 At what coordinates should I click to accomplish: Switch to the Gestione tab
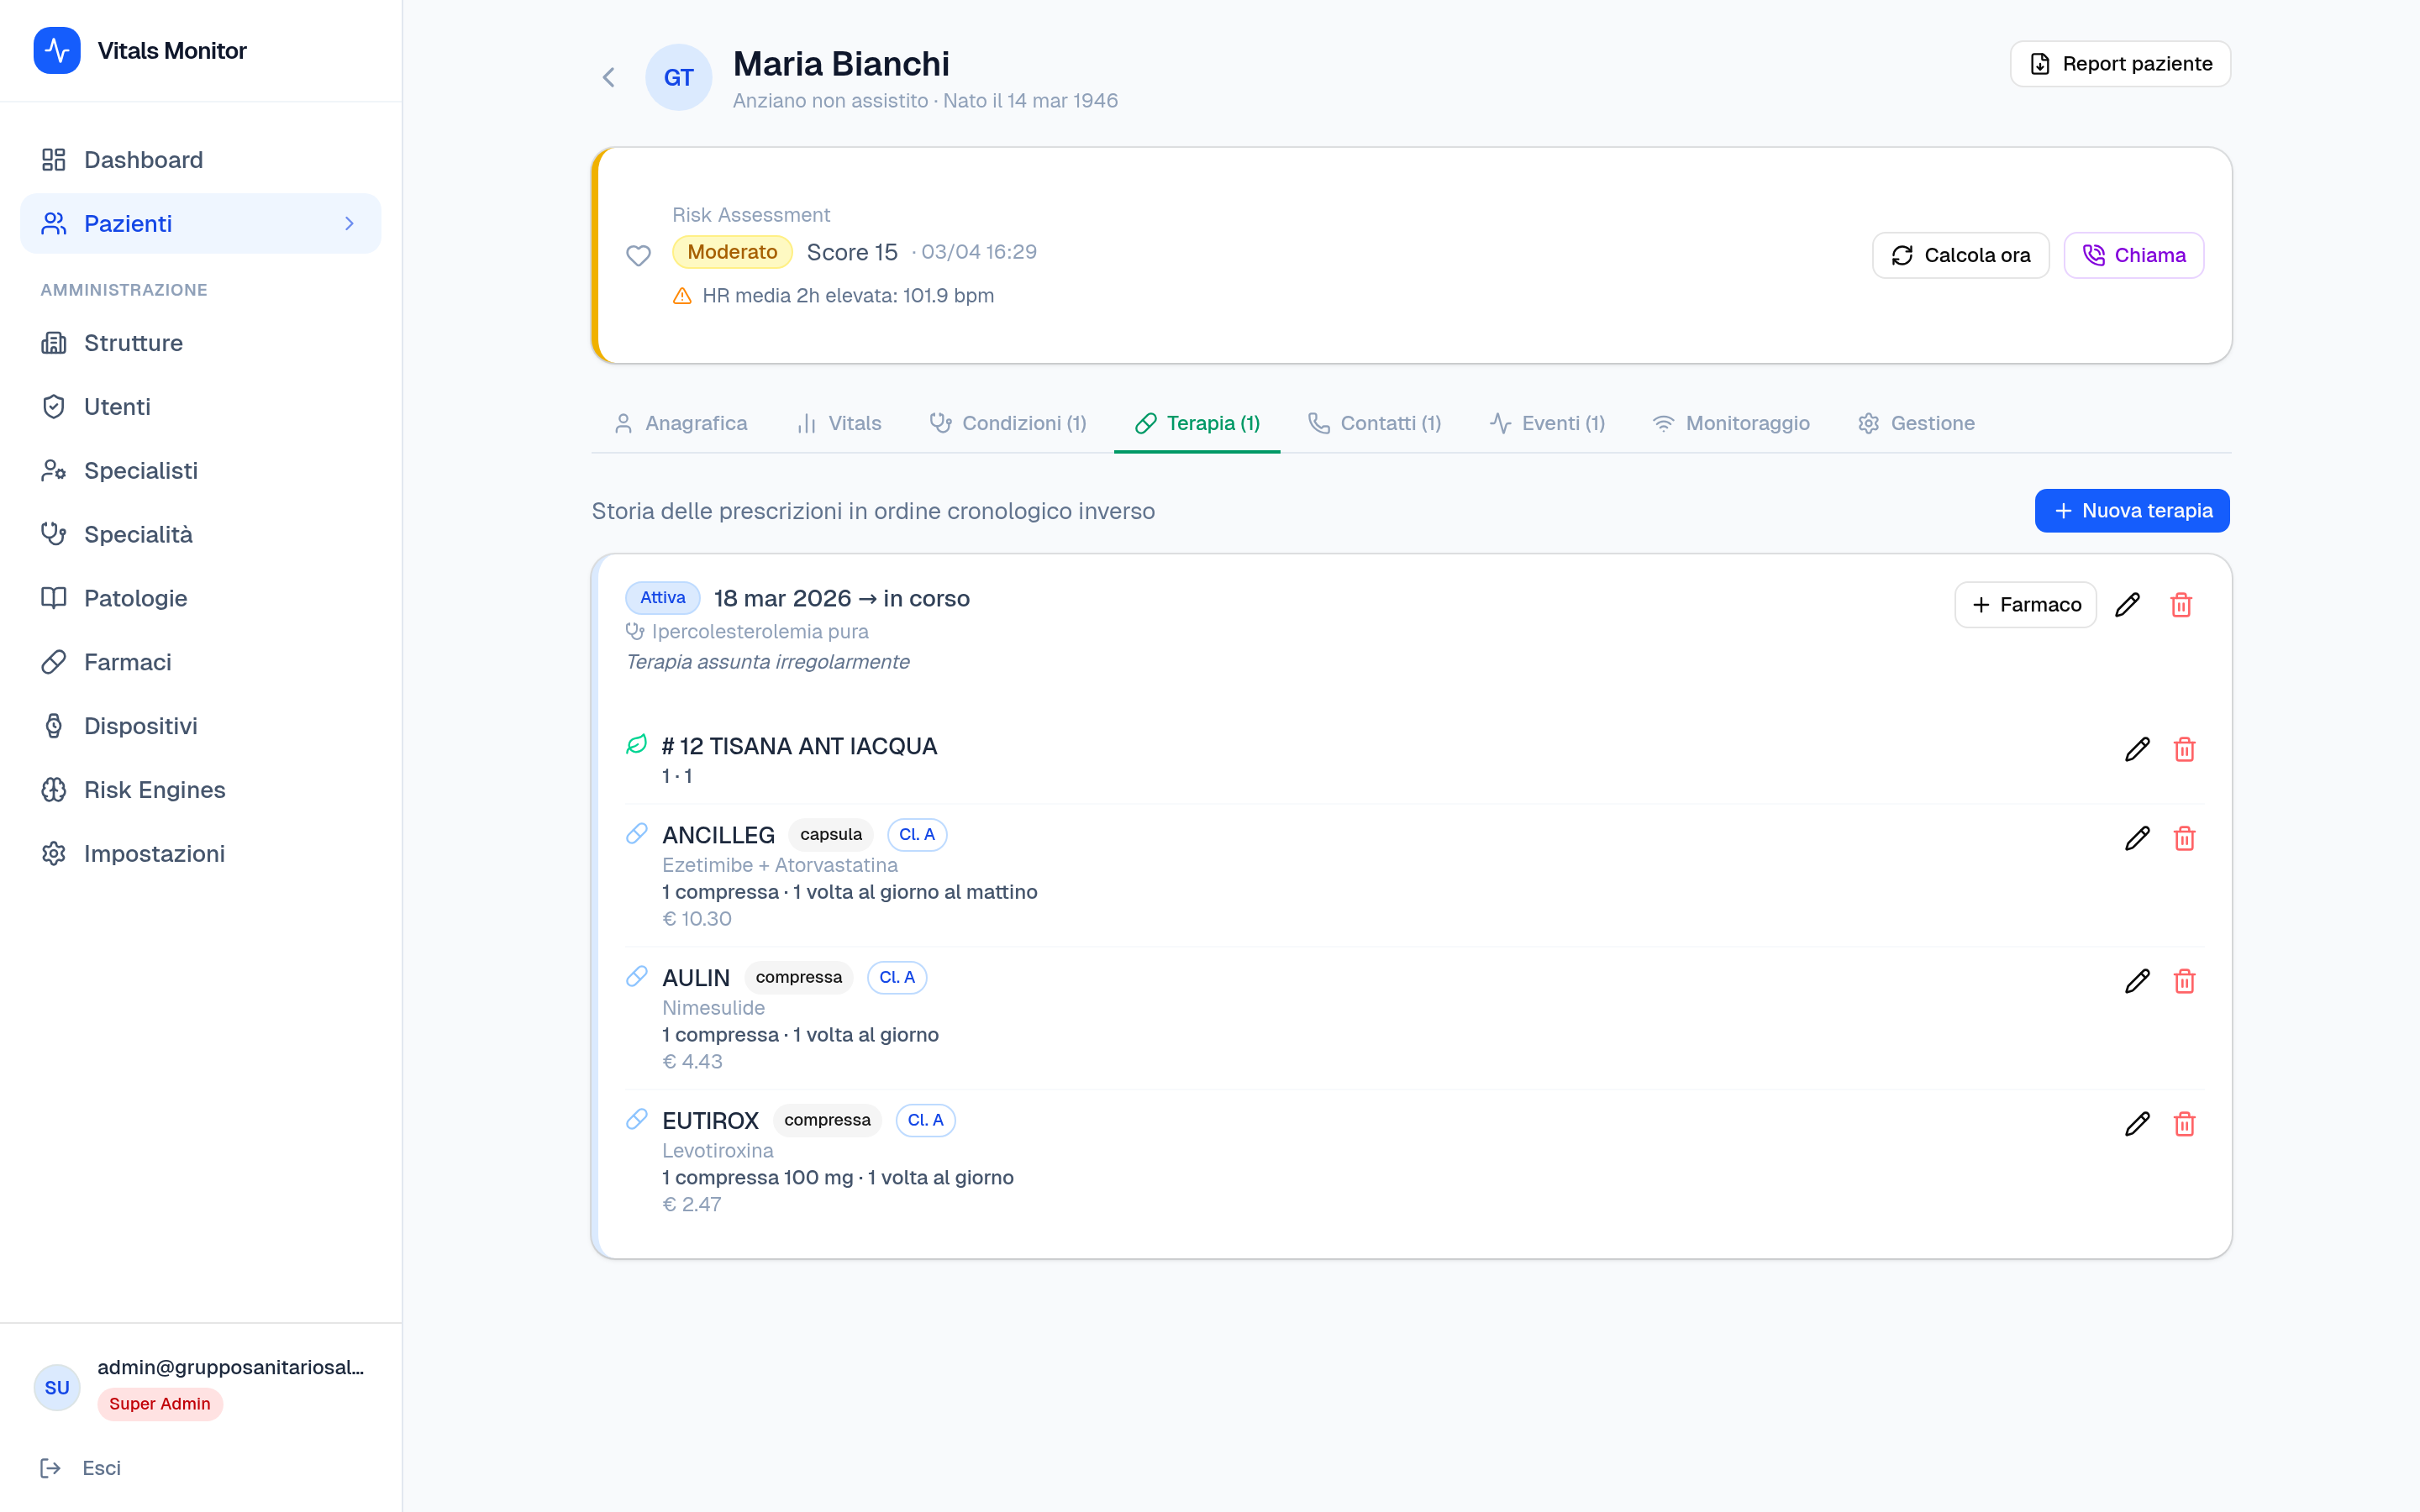[x=1916, y=424]
